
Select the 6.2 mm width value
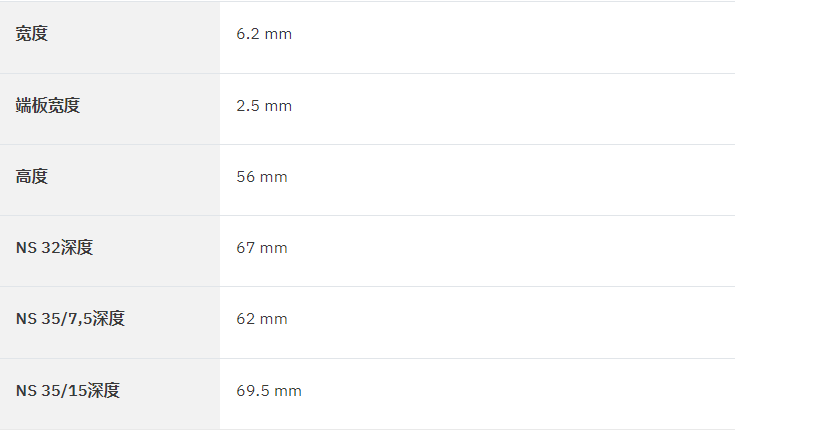click(264, 34)
